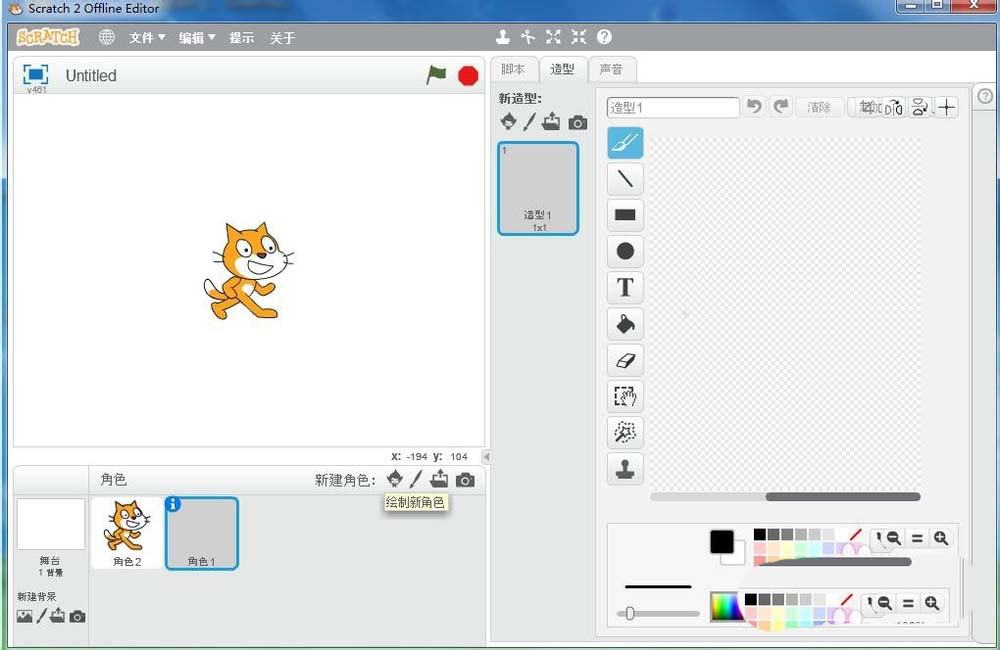Redo the paint action

coord(781,107)
